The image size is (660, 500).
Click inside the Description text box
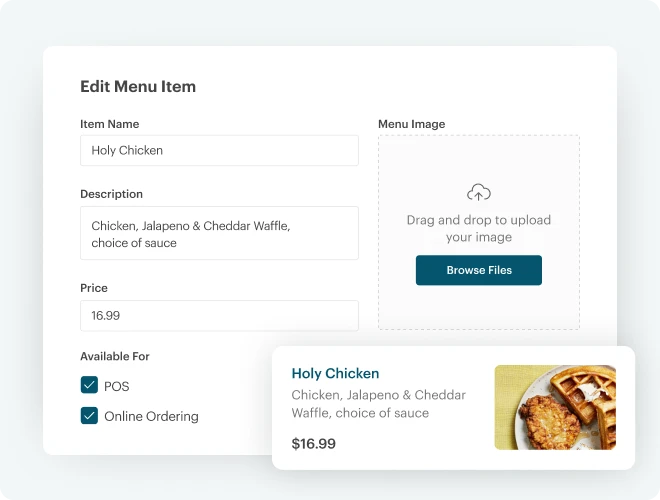[x=219, y=233]
